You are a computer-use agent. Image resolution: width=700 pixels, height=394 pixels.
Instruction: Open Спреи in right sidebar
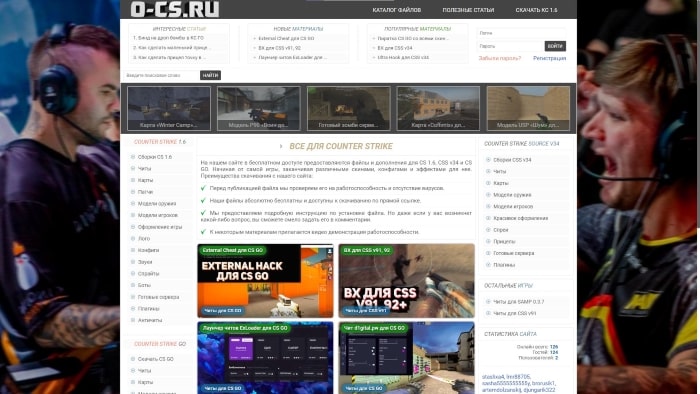pyautogui.click(x=500, y=230)
